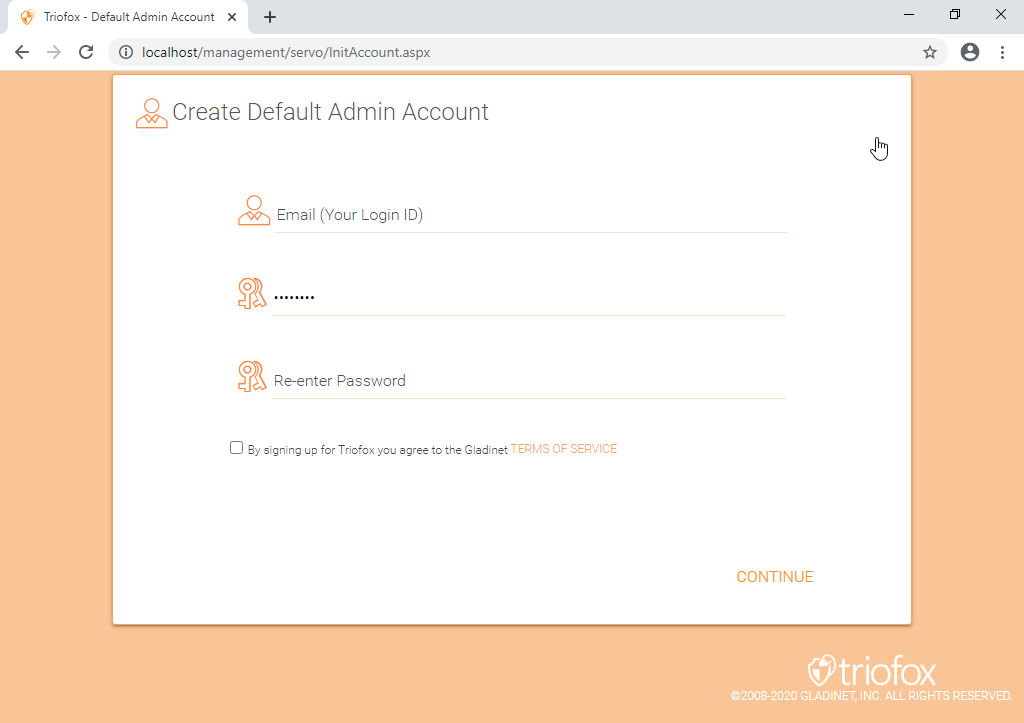Restore down the Chrome window
The image size is (1024, 723).
[955, 14]
